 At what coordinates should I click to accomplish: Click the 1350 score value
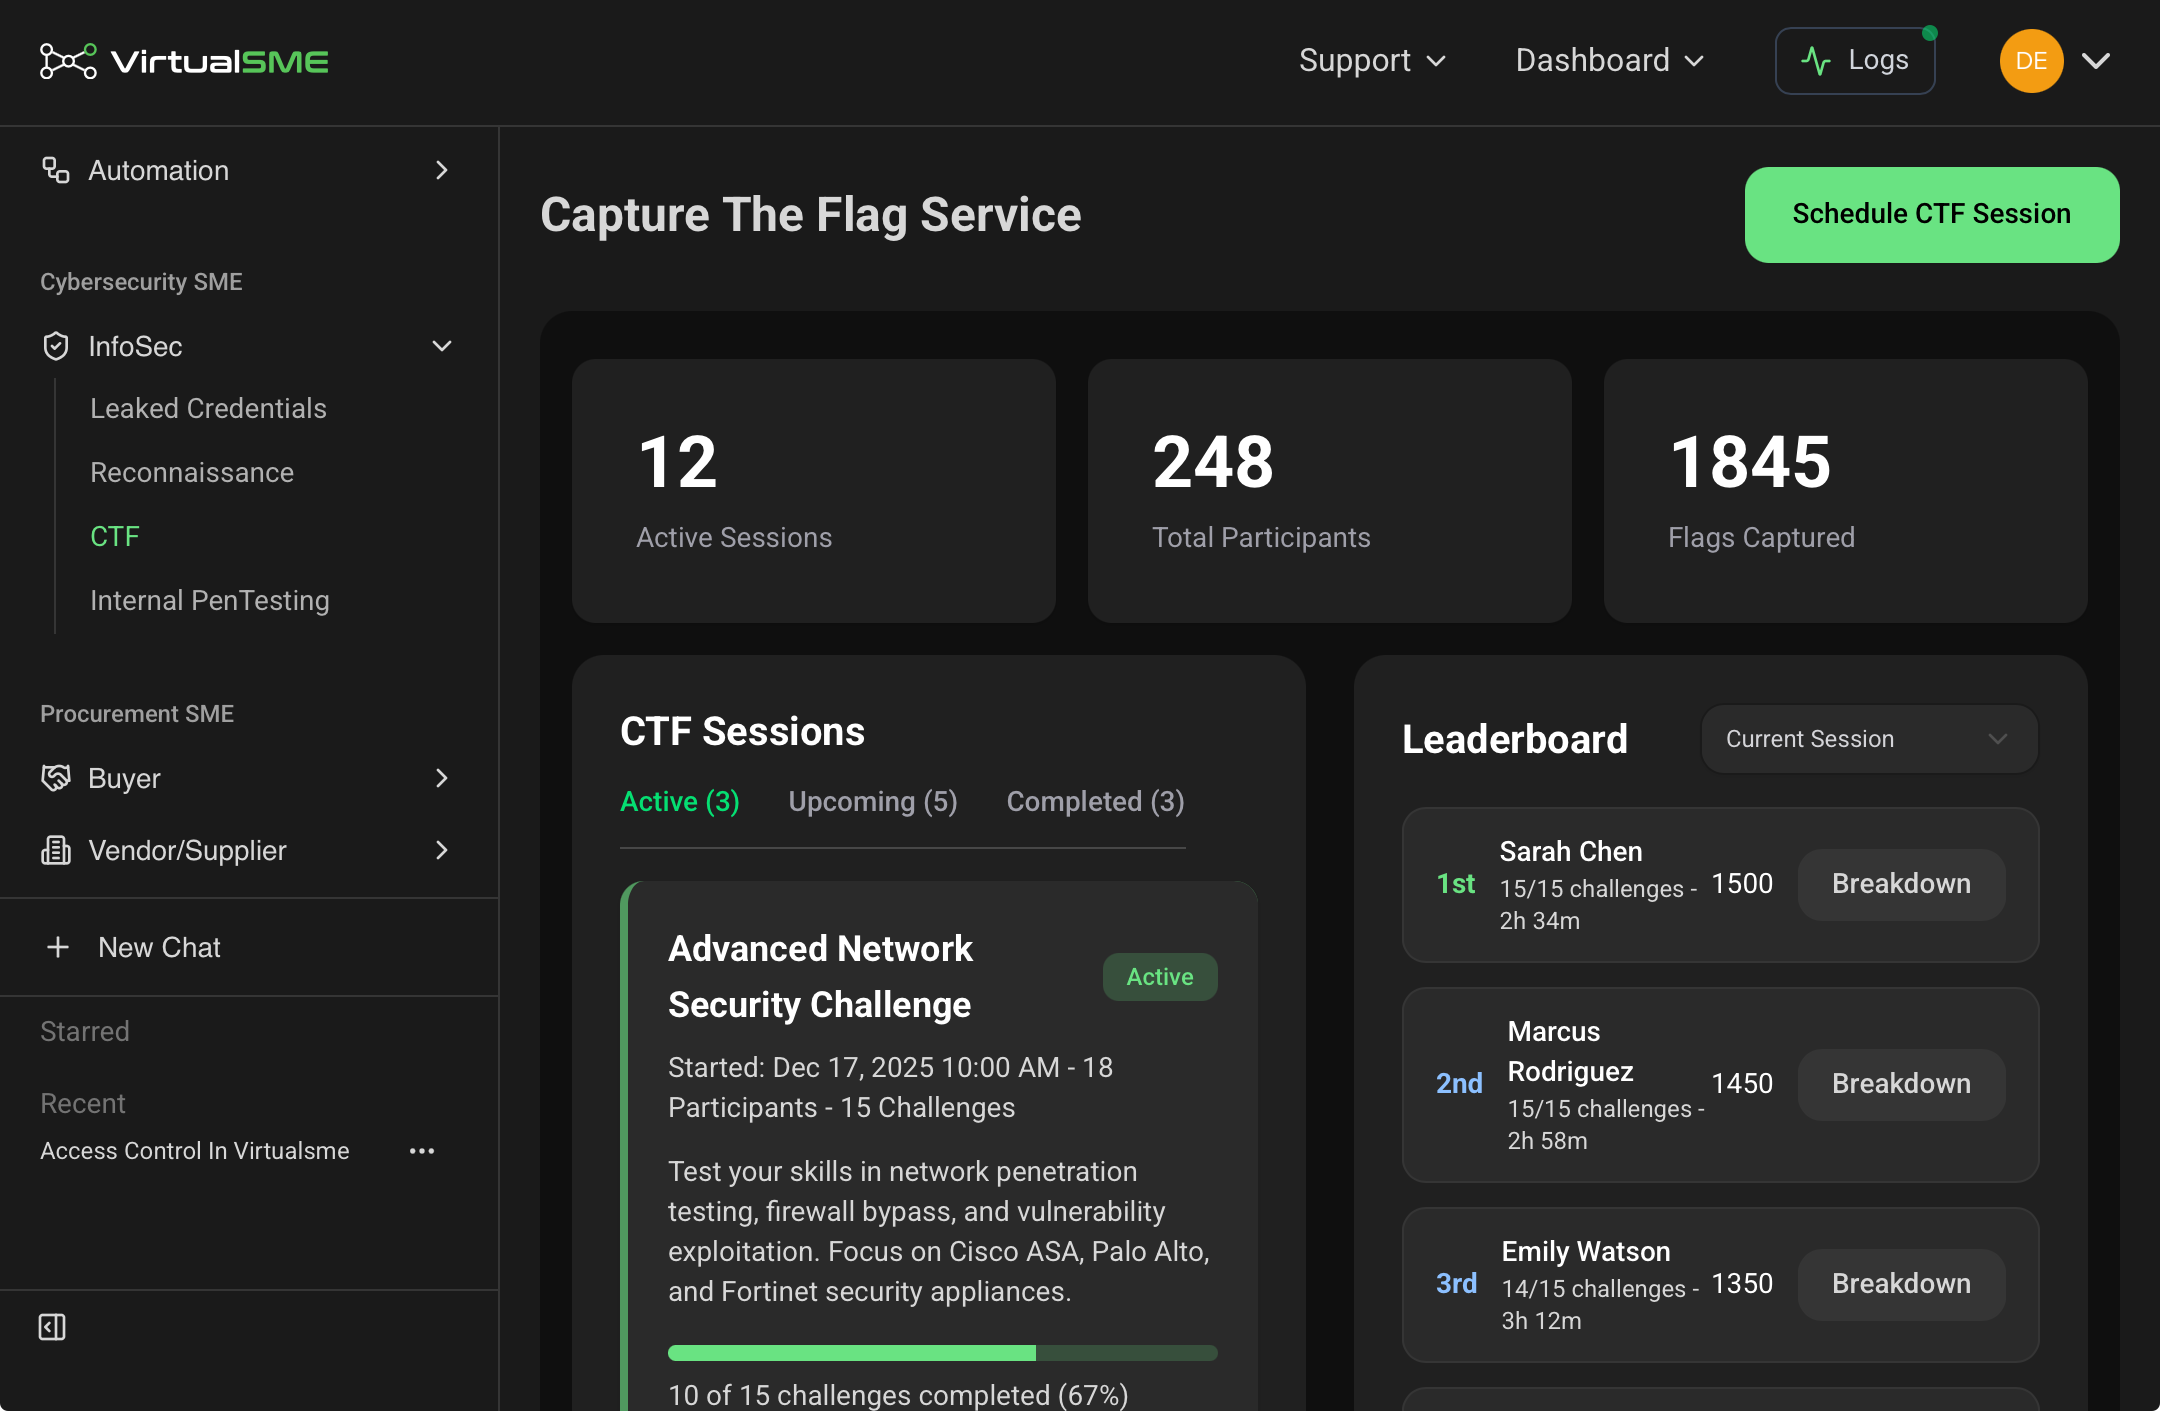[x=1742, y=1284]
